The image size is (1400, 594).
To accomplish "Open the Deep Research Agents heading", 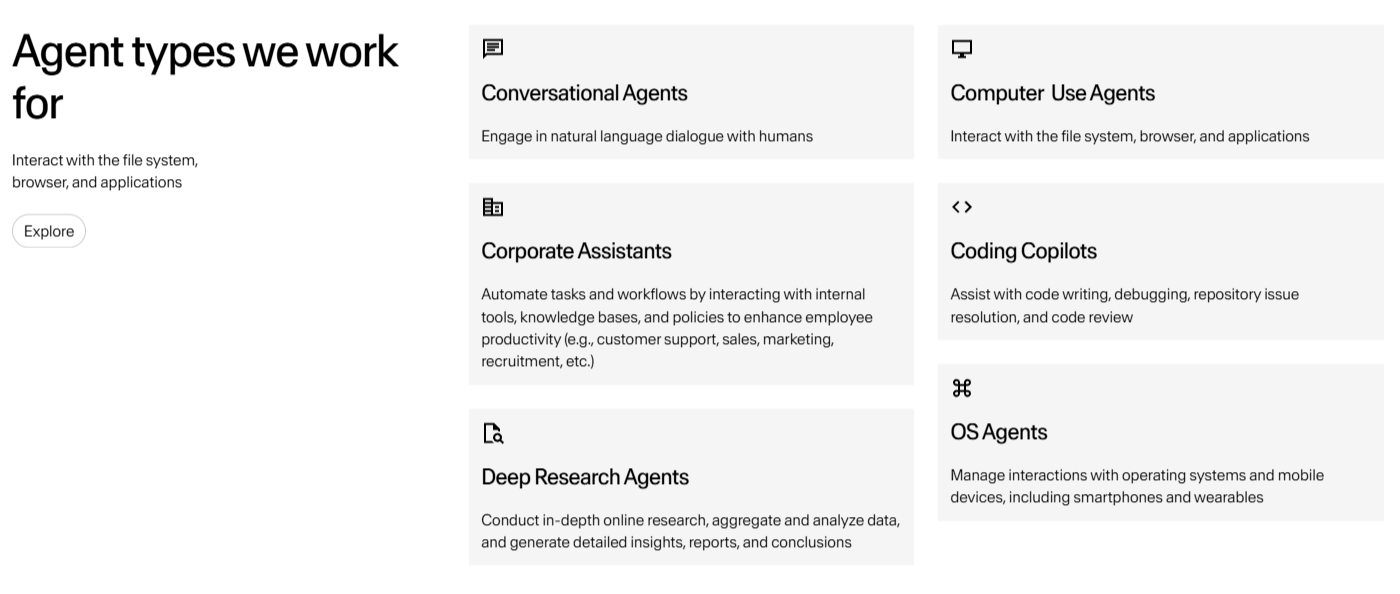I will point(585,477).
